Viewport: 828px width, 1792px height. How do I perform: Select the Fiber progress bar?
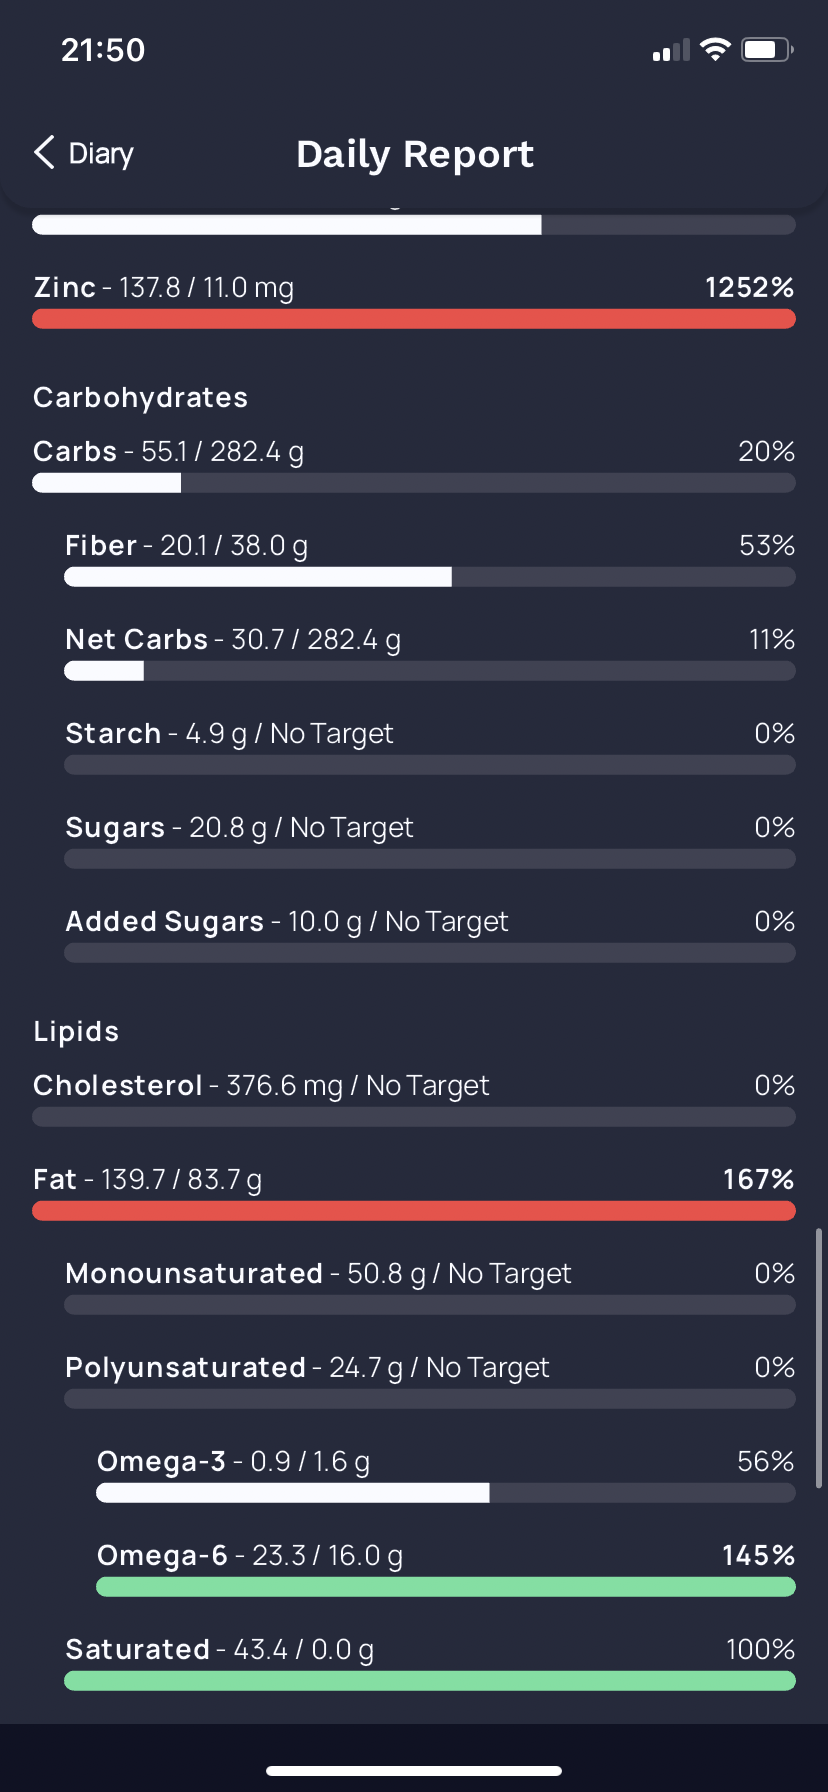click(430, 577)
